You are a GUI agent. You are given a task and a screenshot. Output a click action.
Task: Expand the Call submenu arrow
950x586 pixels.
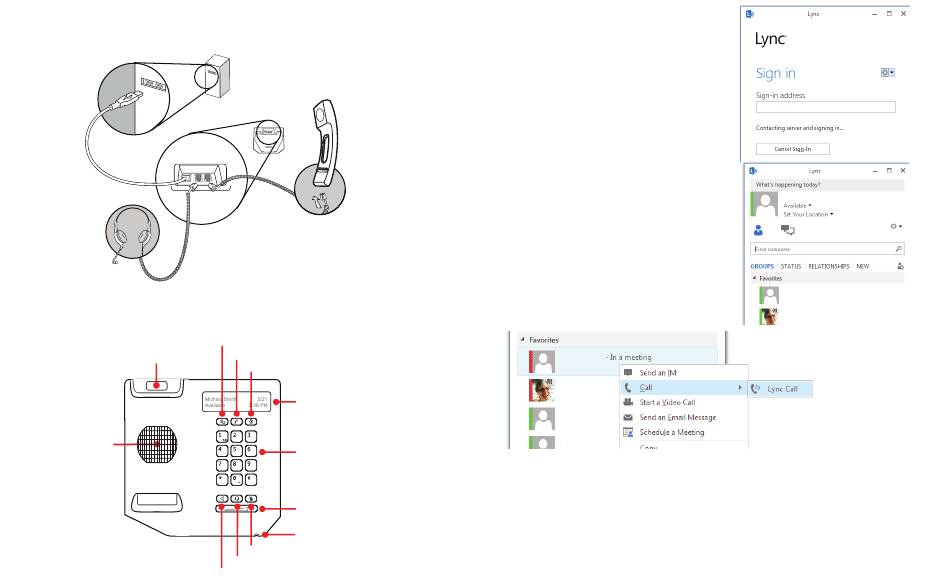[740, 388]
